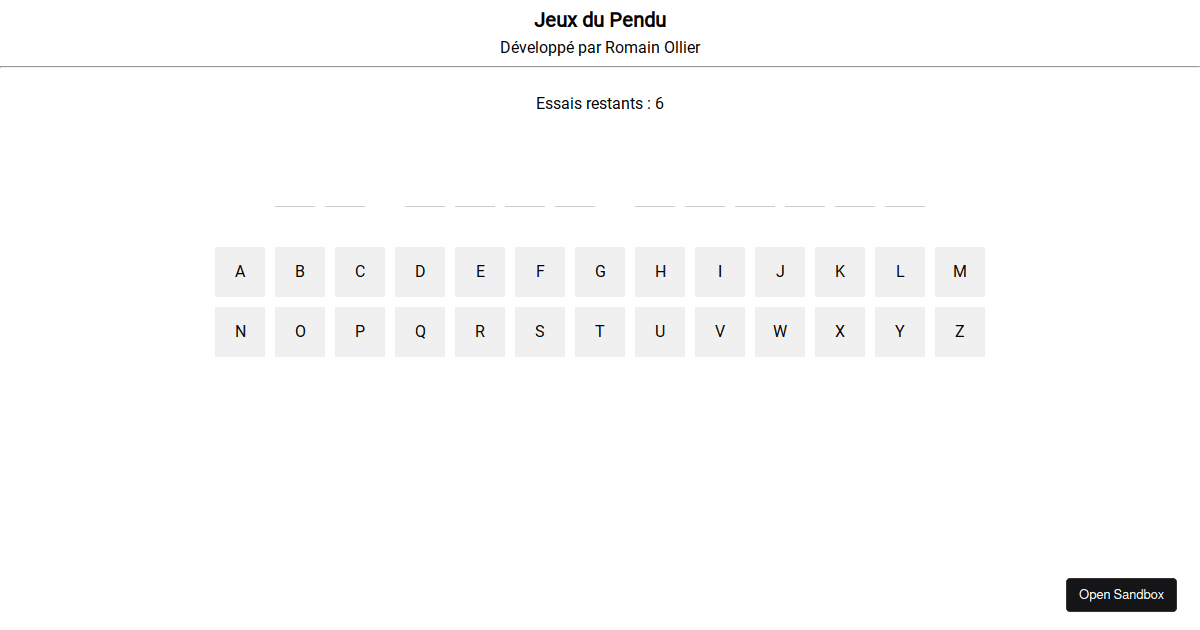Viewport: 1200px width, 630px height.
Task: Click the Essais restants counter
Action: pos(600,103)
